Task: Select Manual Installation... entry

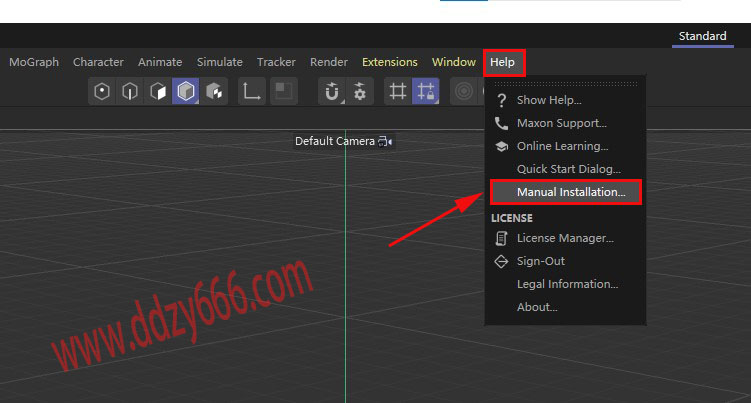Action: click(x=565, y=192)
